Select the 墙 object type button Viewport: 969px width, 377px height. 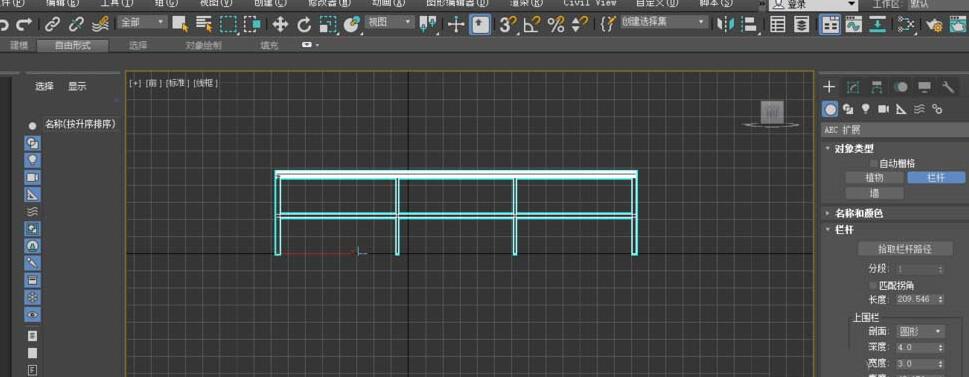click(x=874, y=193)
